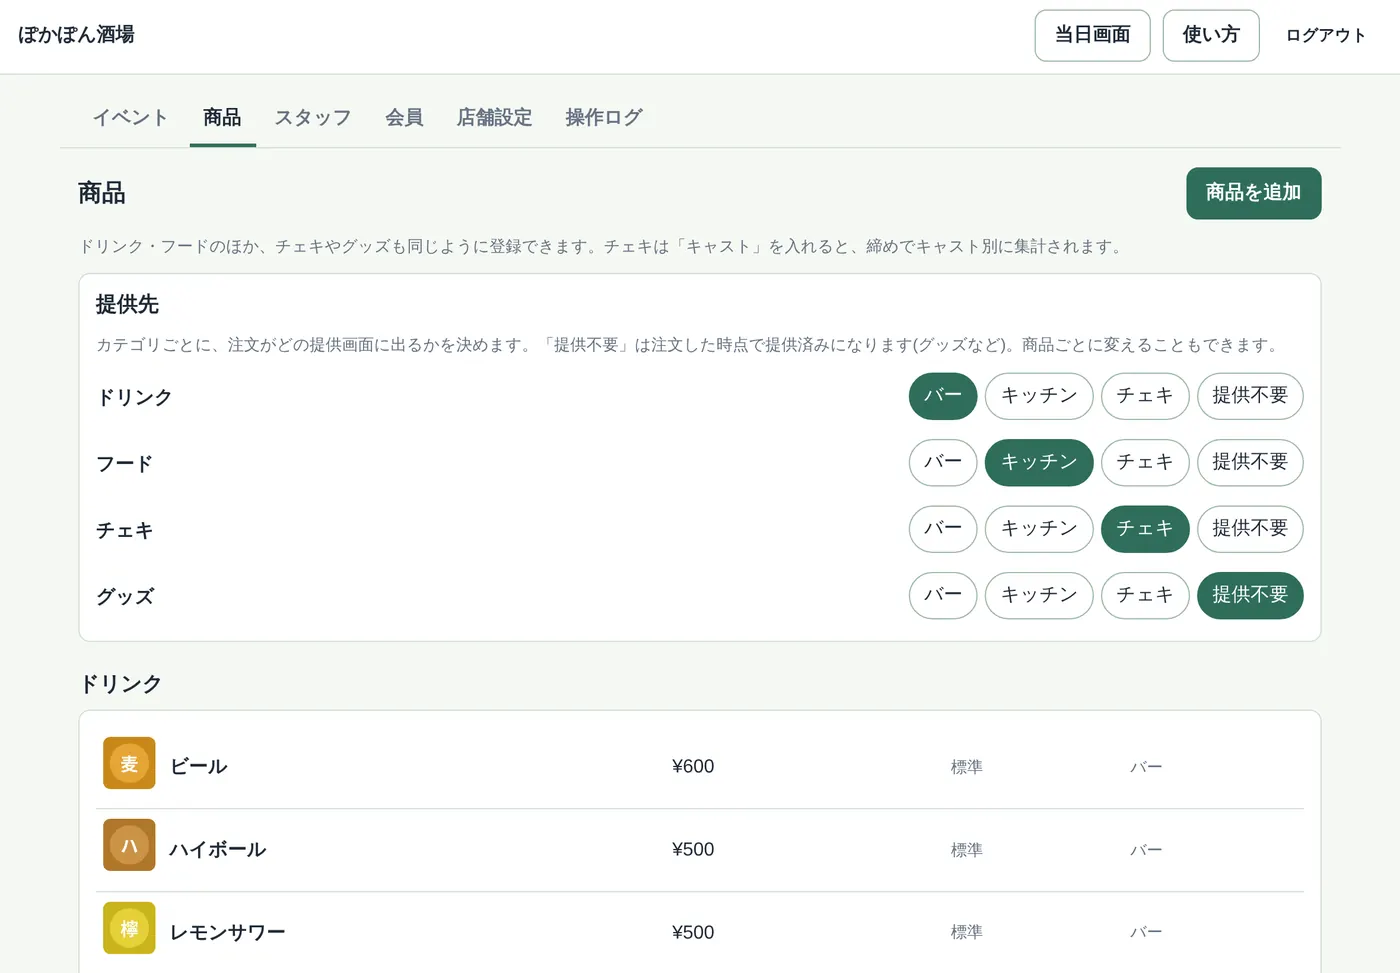This screenshot has height=973, width=1400.
Task: Open the 店舗設定 tab
Action: coord(494,118)
